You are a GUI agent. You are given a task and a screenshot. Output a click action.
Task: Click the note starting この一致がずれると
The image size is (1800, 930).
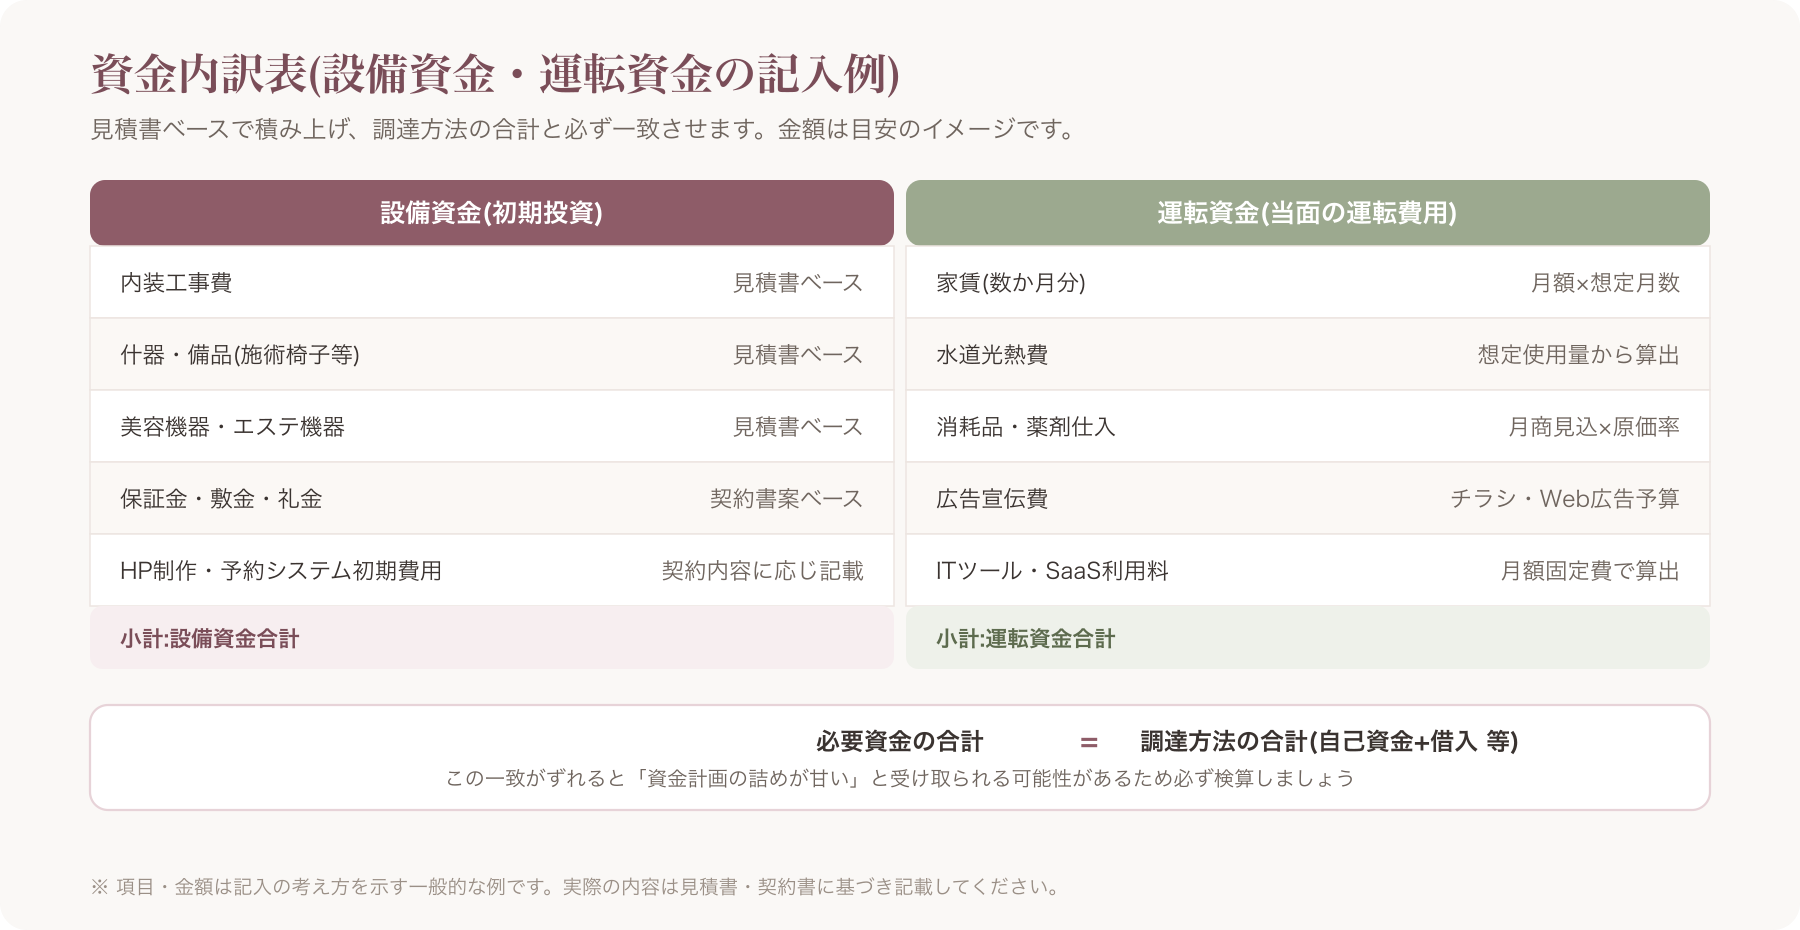tap(900, 778)
